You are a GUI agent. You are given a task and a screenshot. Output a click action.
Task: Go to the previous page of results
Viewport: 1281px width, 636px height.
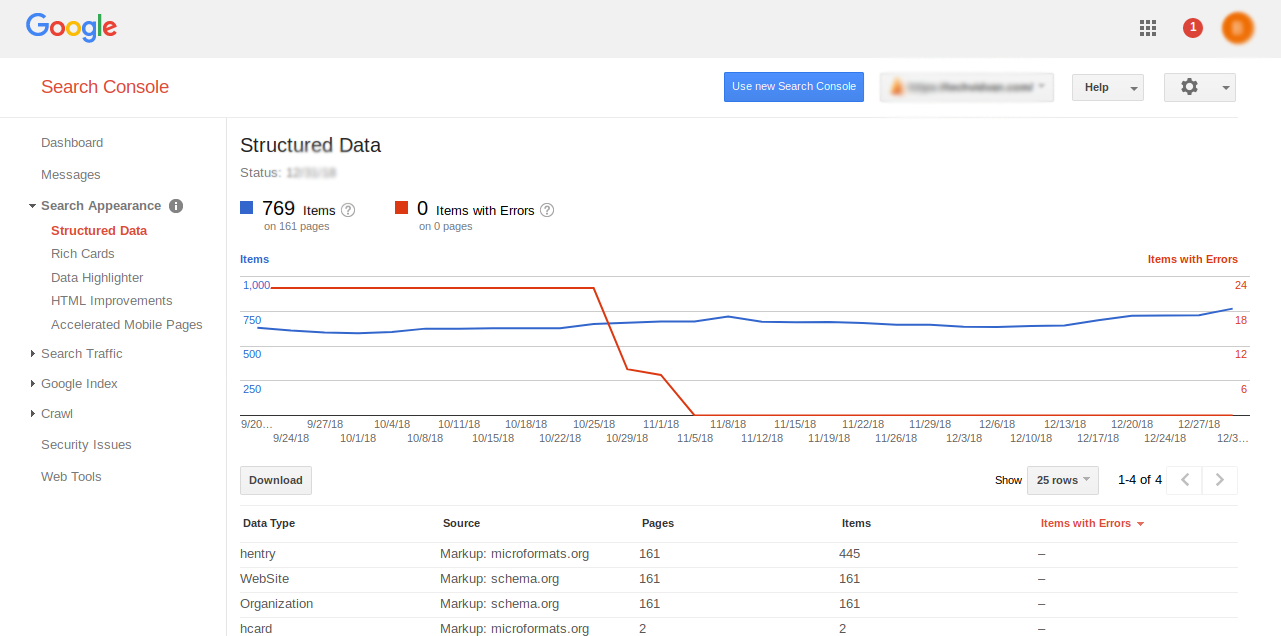click(x=1185, y=480)
